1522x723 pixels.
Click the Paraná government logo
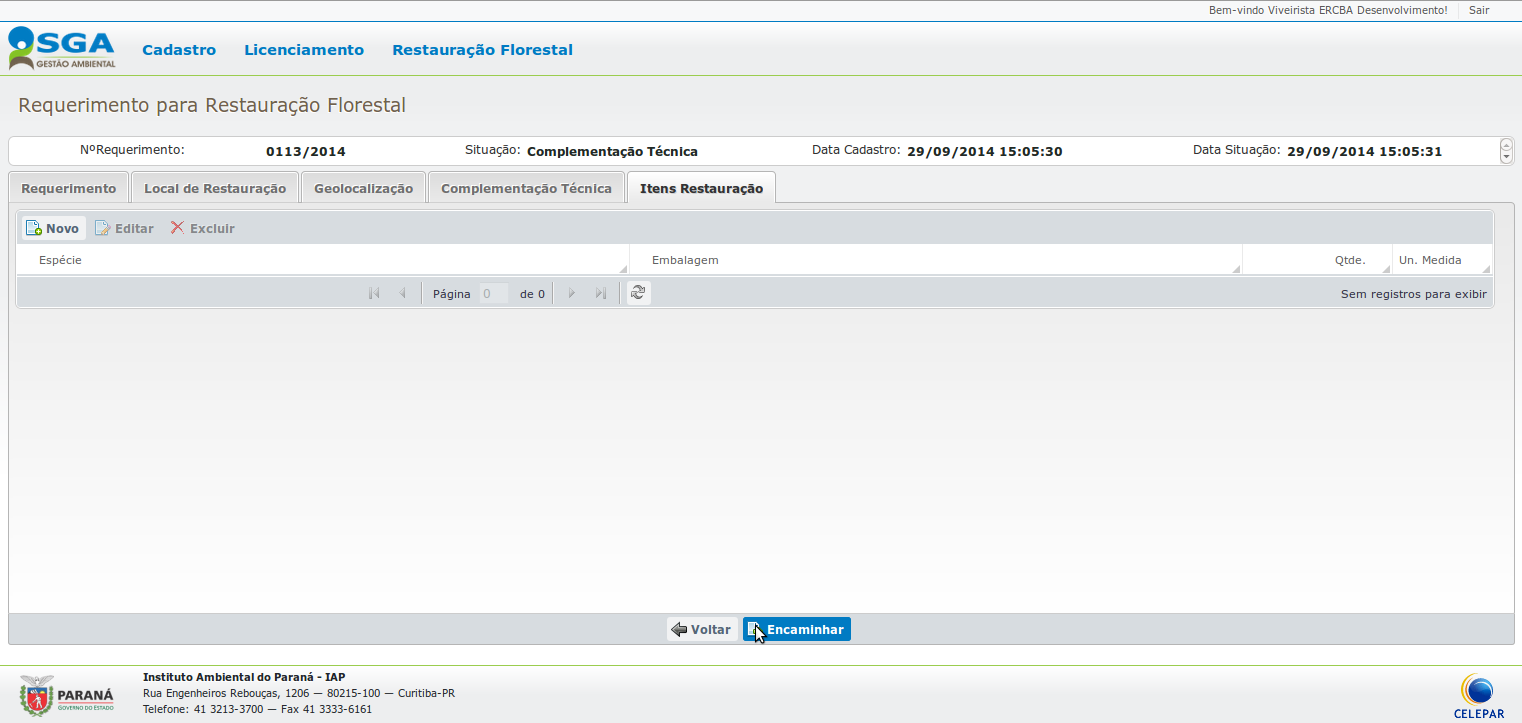click(x=67, y=694)
